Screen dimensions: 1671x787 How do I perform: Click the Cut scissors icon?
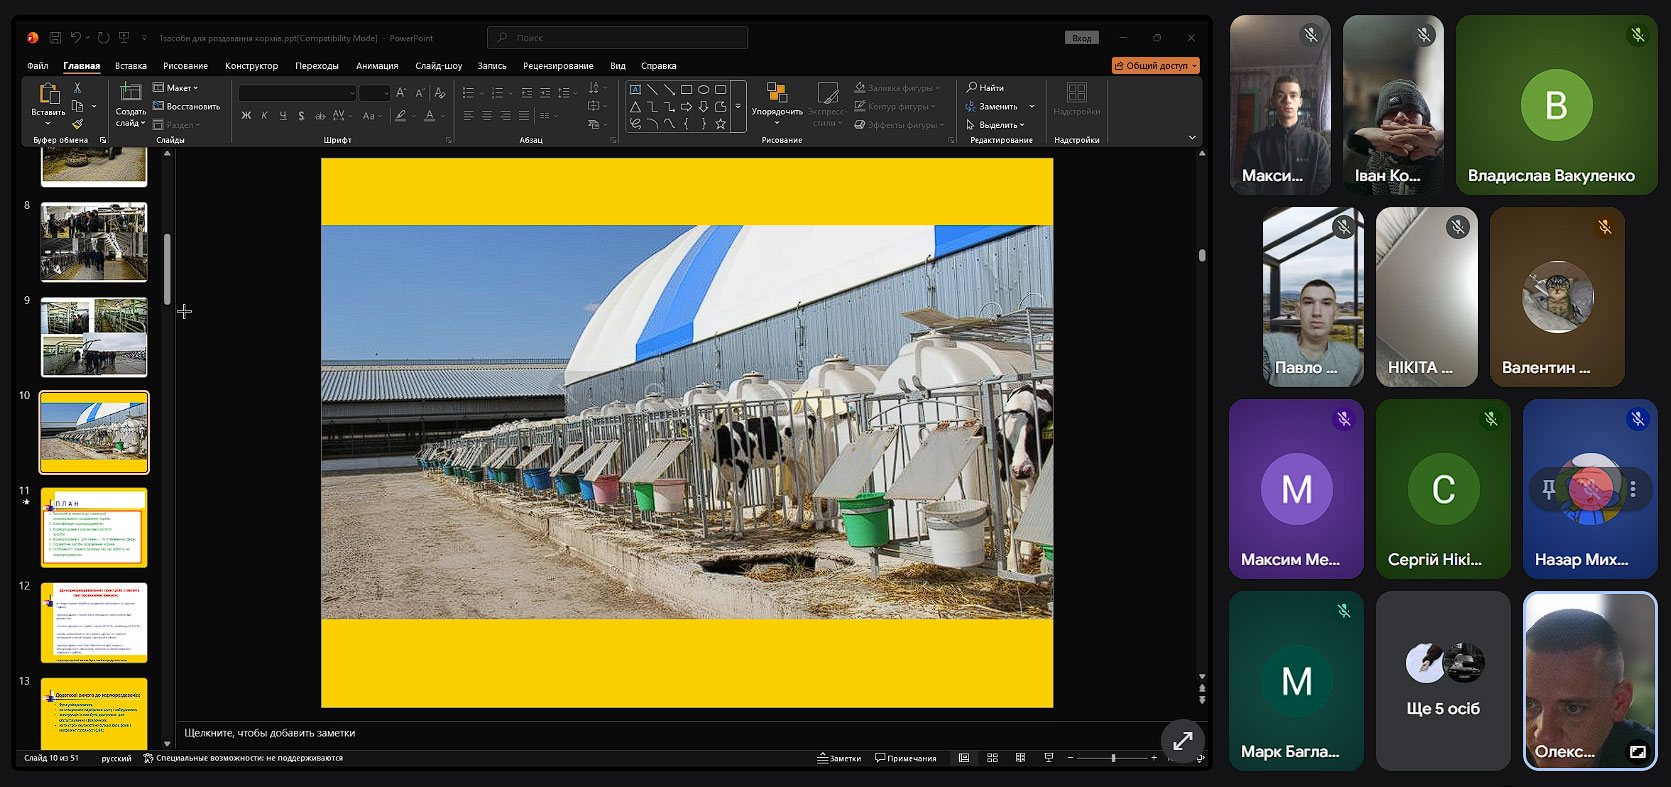77,88
